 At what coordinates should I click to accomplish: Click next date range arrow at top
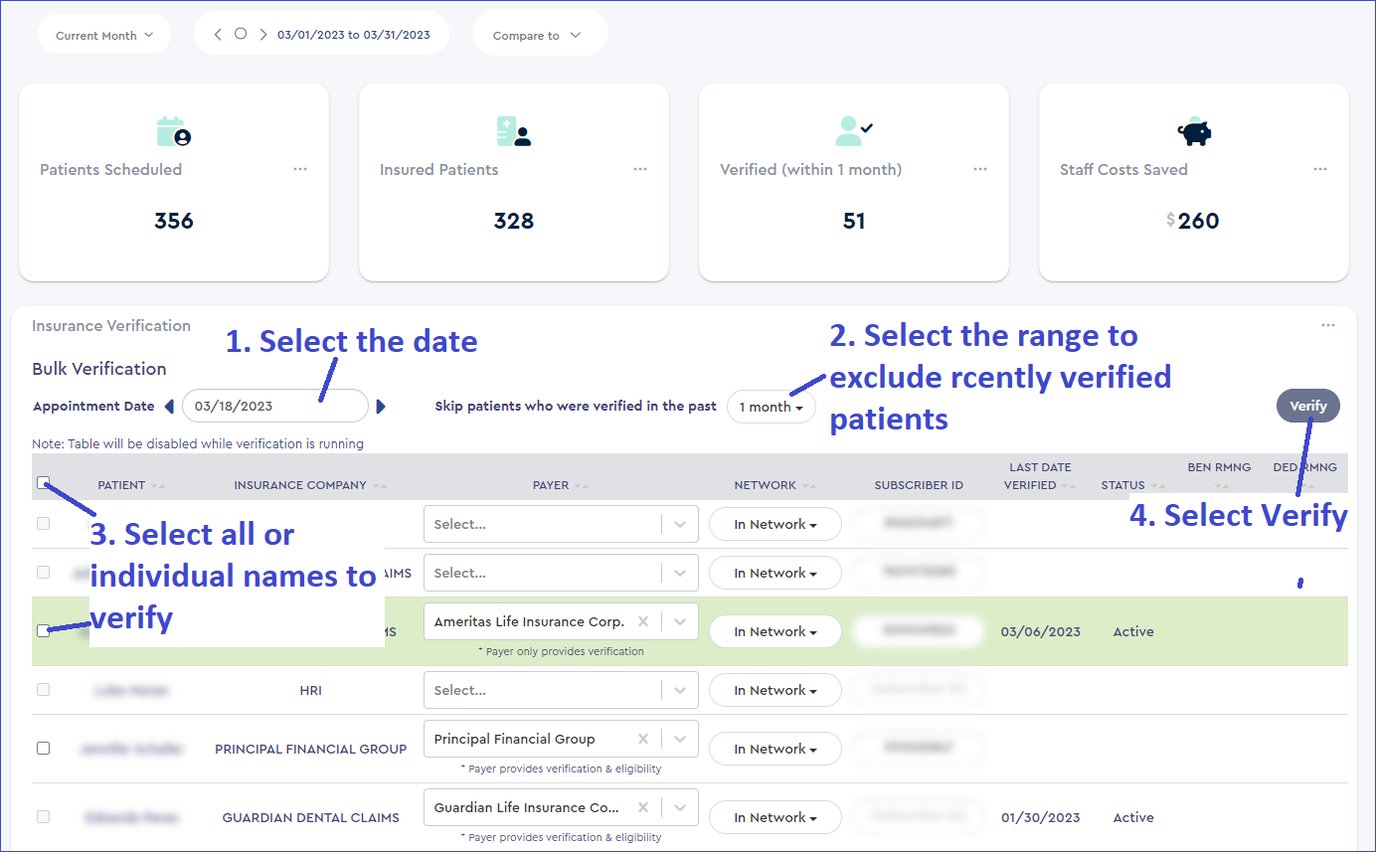coord(263,34)
